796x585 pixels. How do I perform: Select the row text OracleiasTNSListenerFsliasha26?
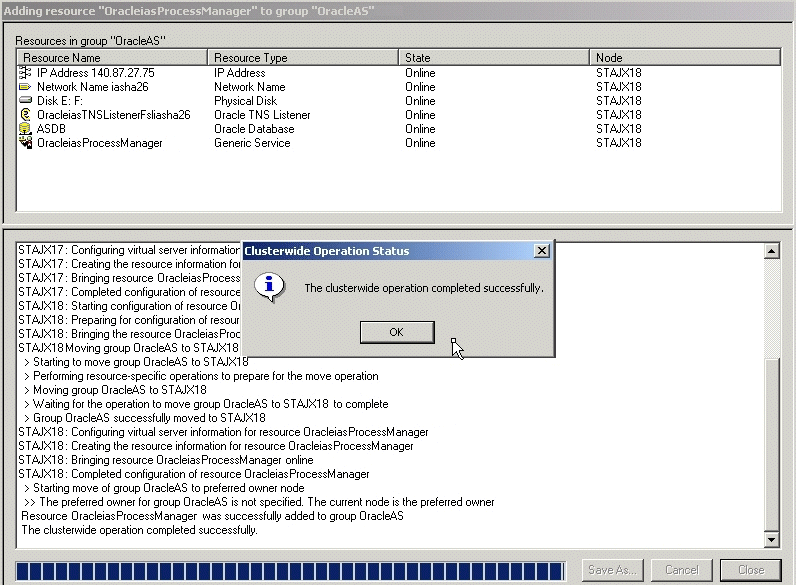114,115
